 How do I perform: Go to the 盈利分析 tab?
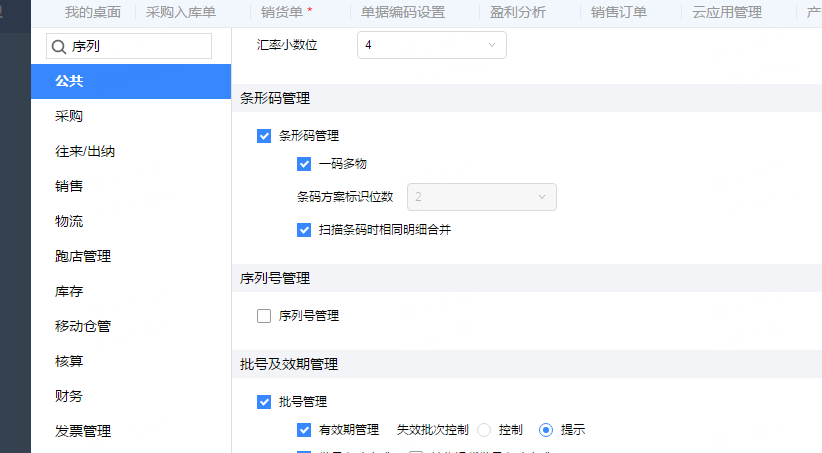[x=517, y=12]
